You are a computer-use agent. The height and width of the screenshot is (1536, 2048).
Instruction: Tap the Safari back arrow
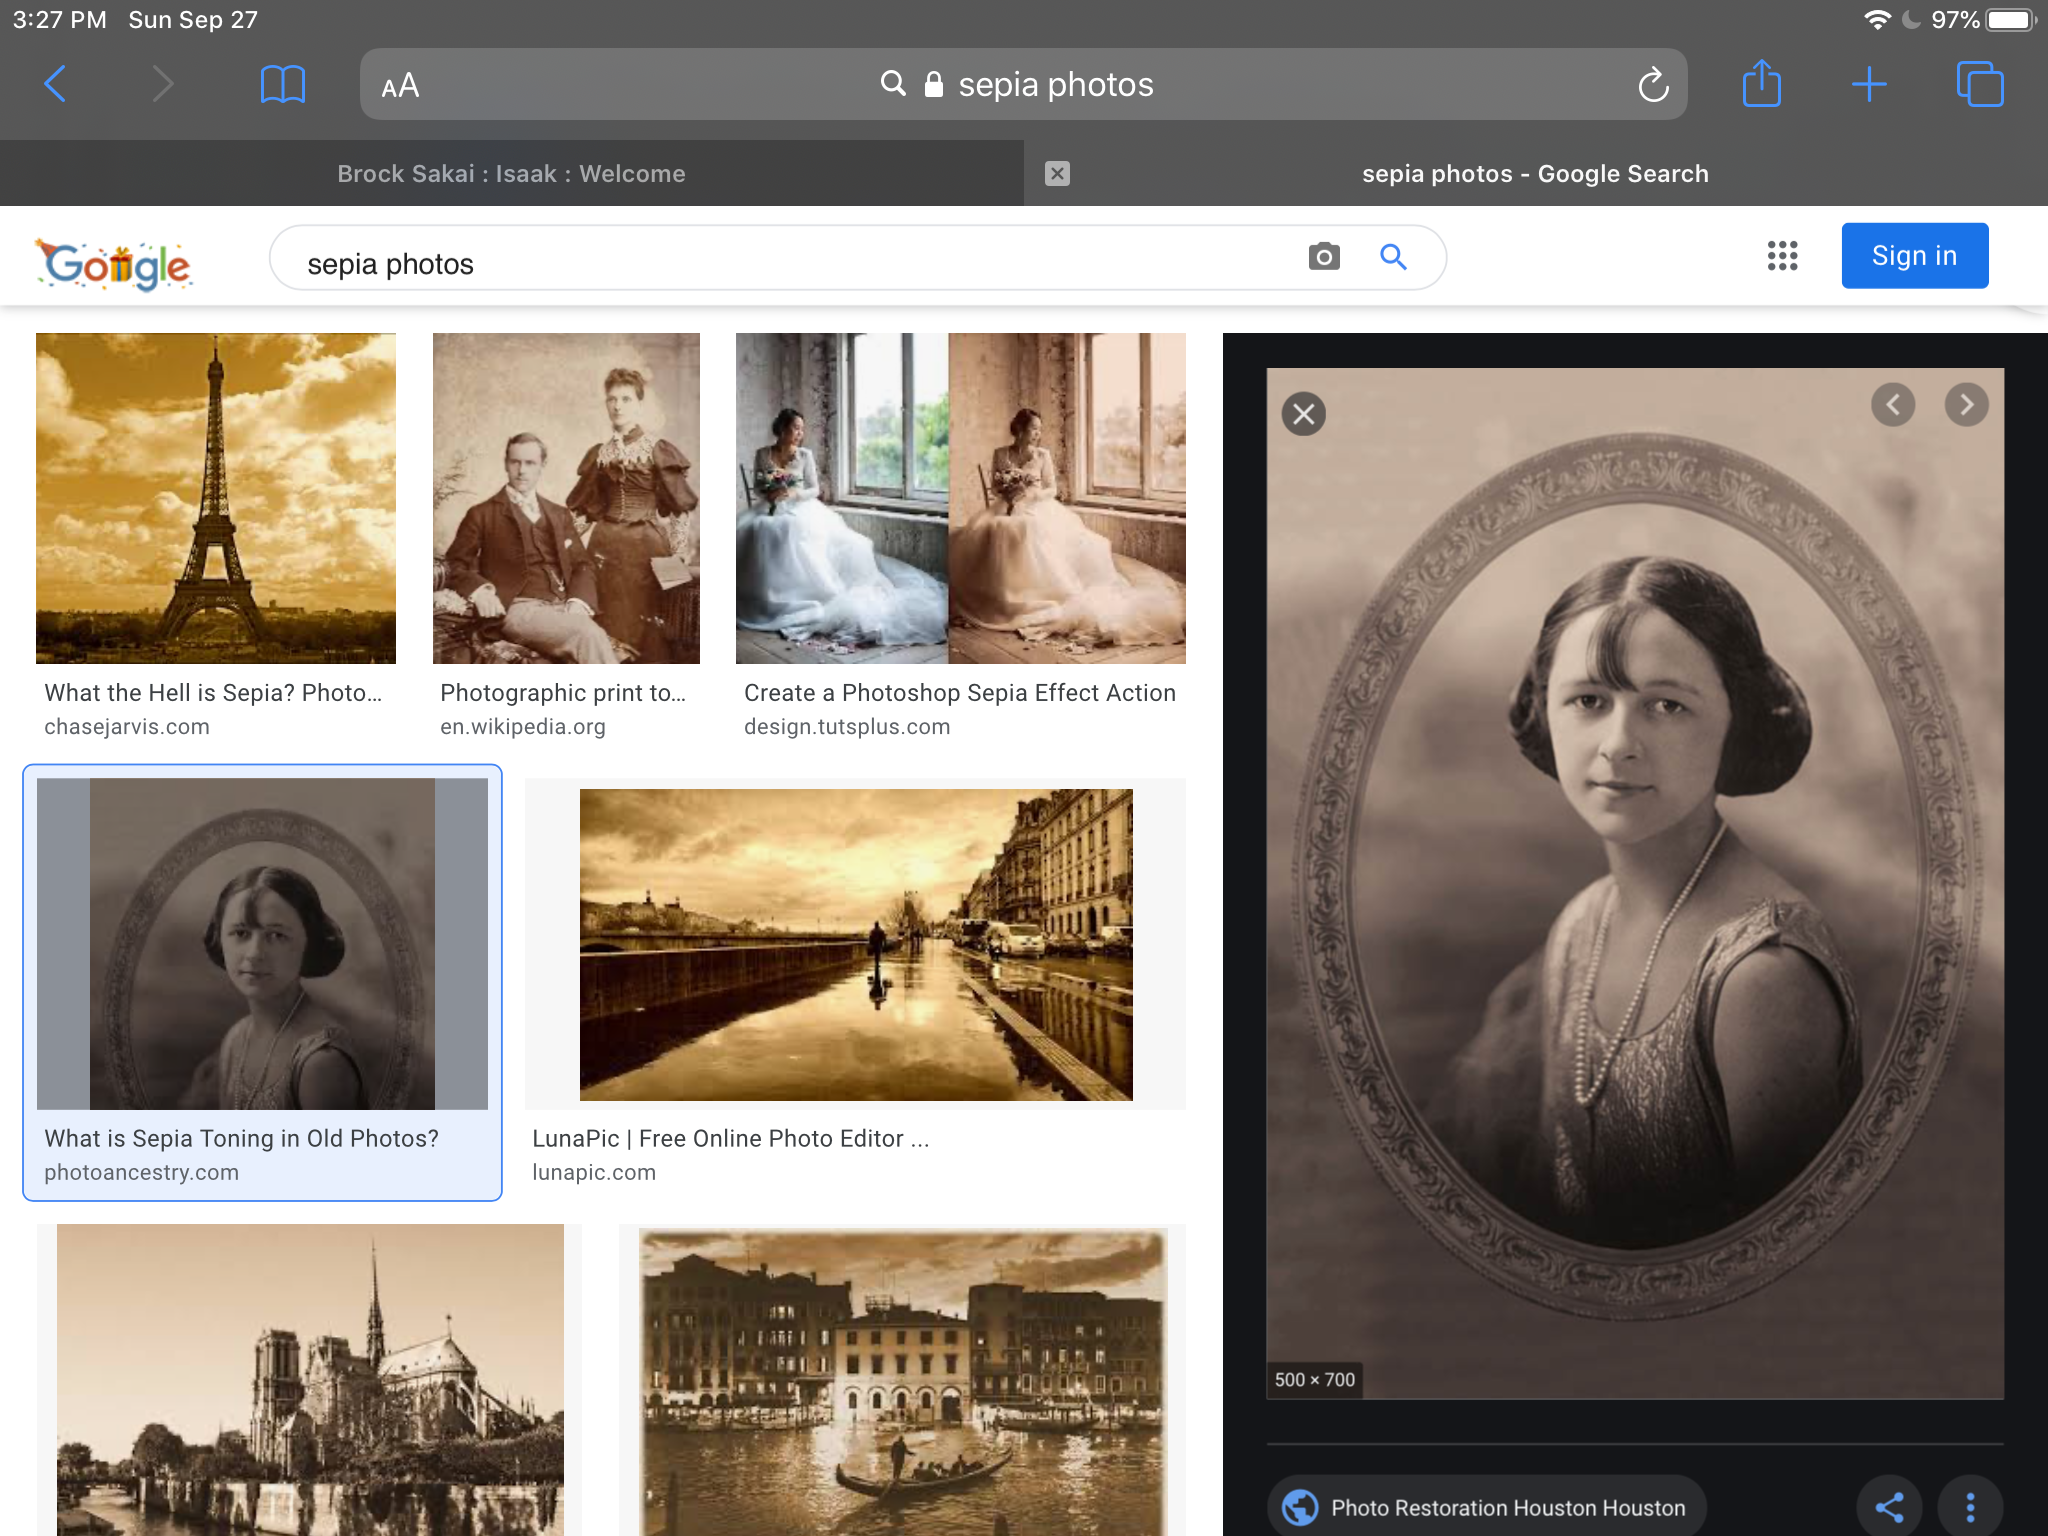[56, 84]
